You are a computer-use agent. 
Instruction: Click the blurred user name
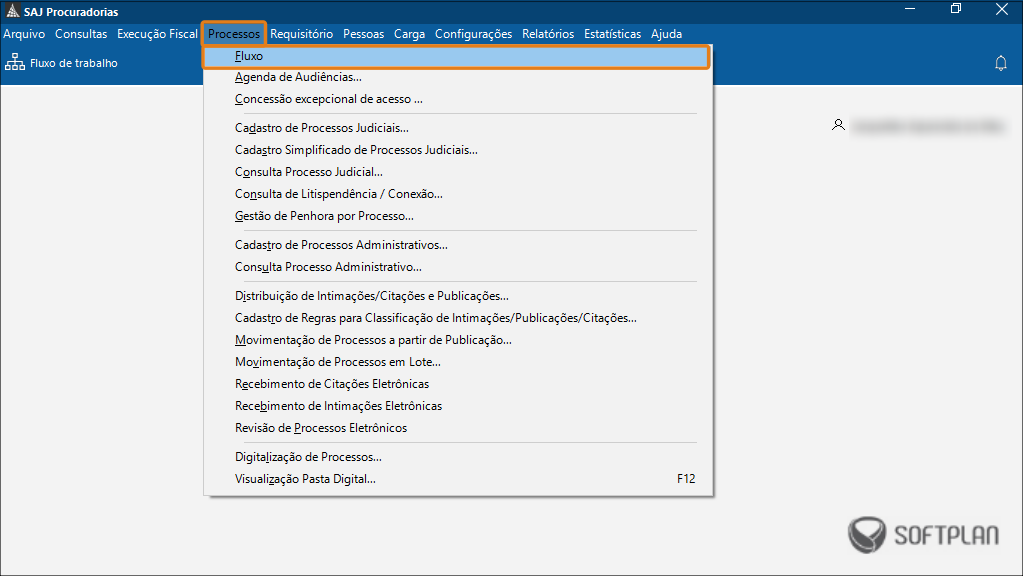[928, 126]
